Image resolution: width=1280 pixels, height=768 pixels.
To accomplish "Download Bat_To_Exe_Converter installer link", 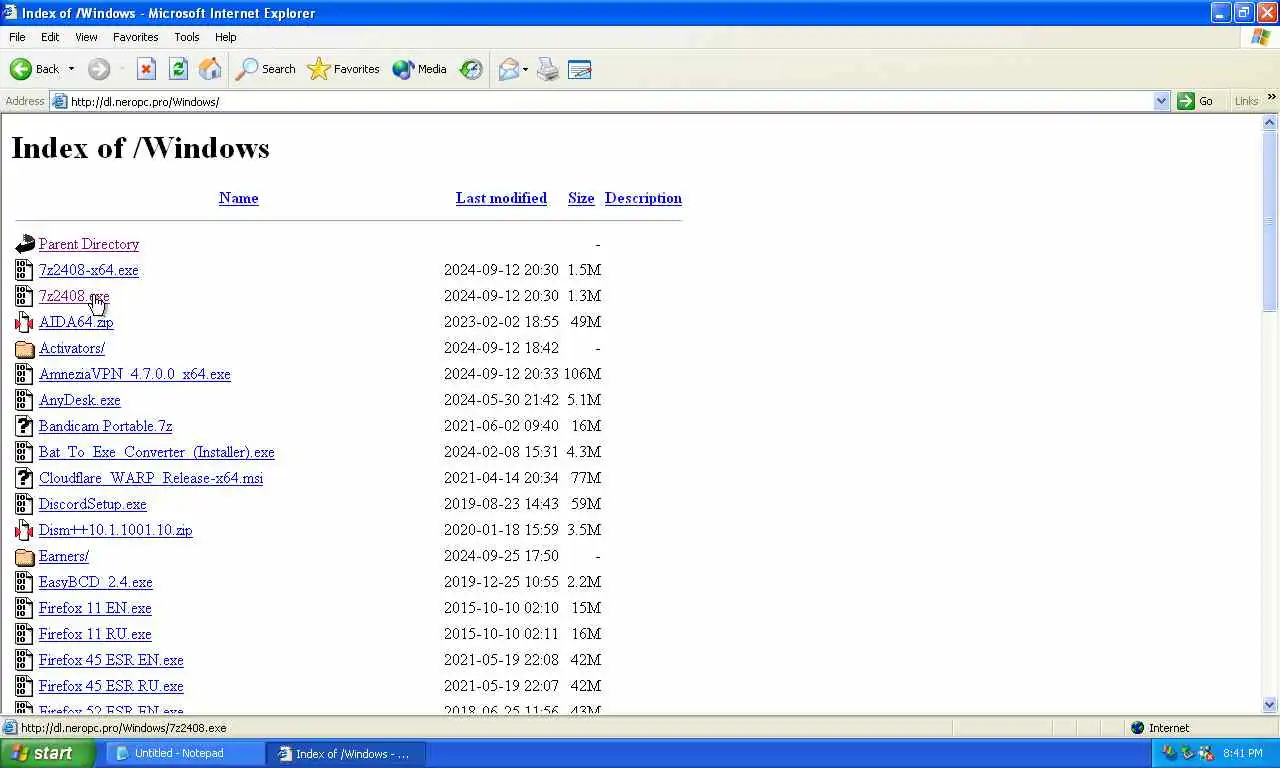I will (x=157, y=452).
